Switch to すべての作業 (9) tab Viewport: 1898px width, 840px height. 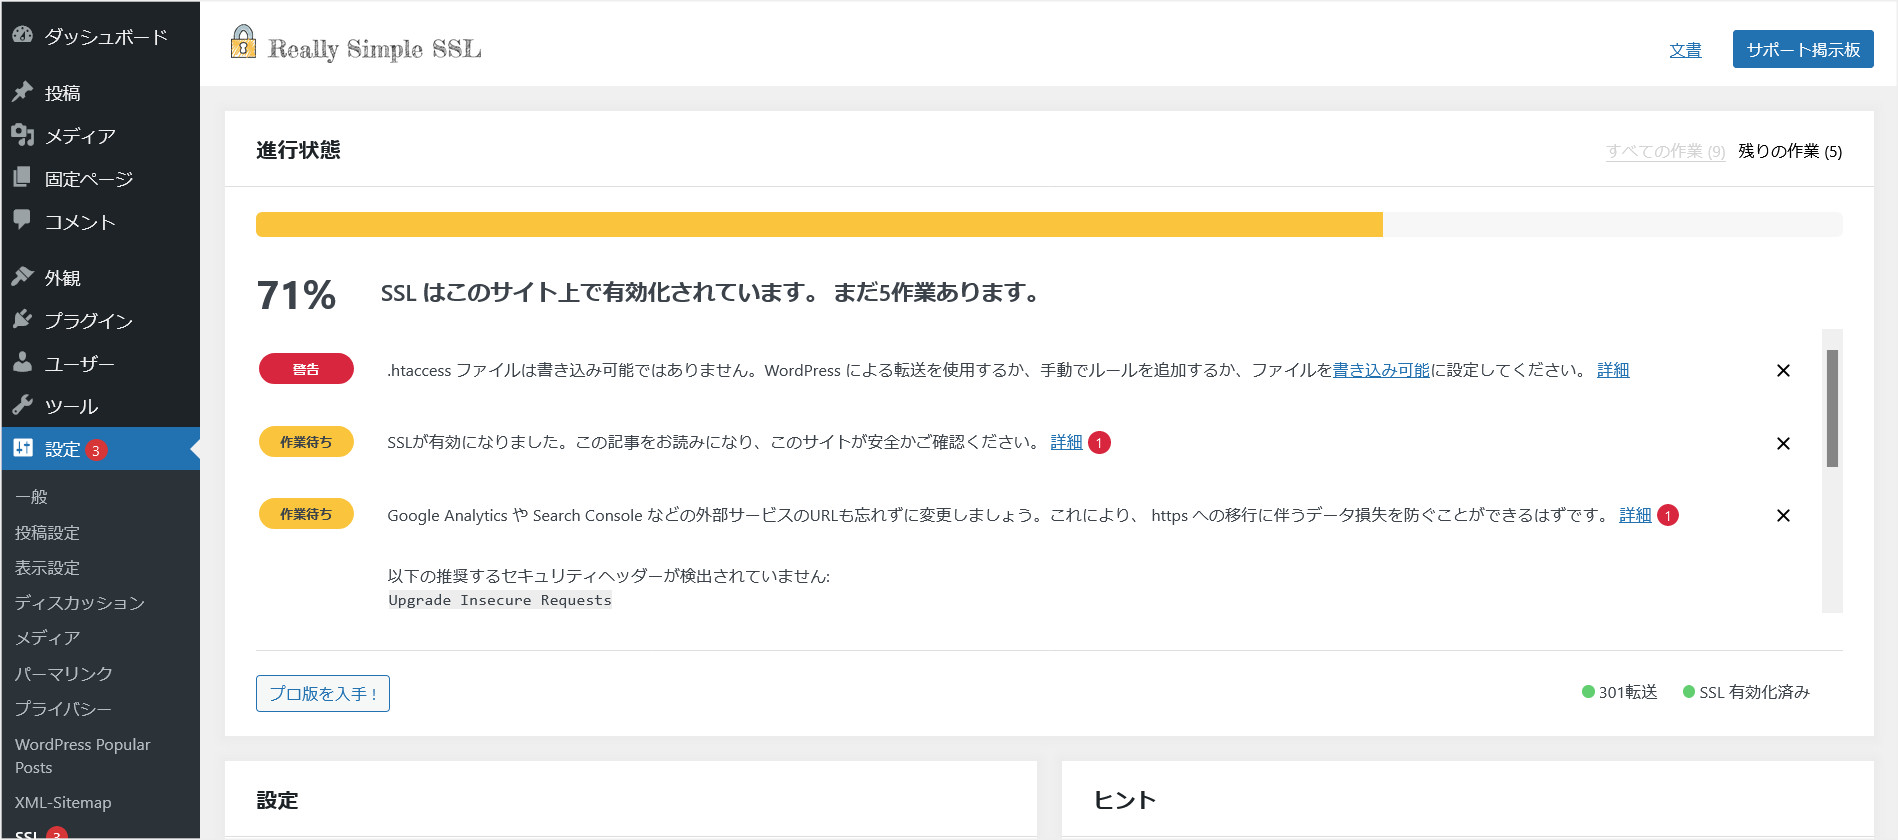[x=1665, y=151]
